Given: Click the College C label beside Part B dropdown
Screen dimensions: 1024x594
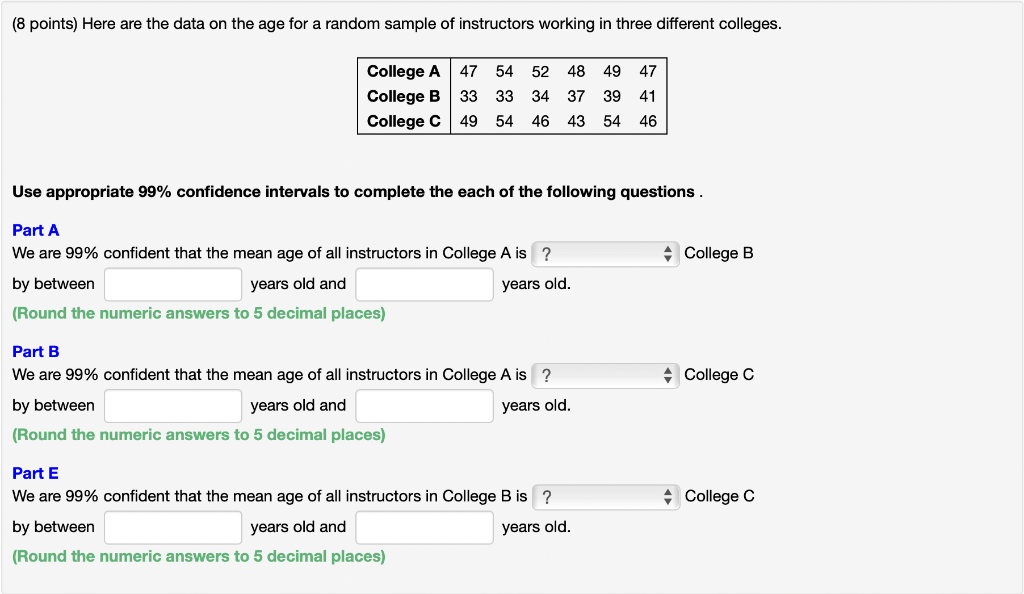Looking at the screenshot, I should (718, 374).
